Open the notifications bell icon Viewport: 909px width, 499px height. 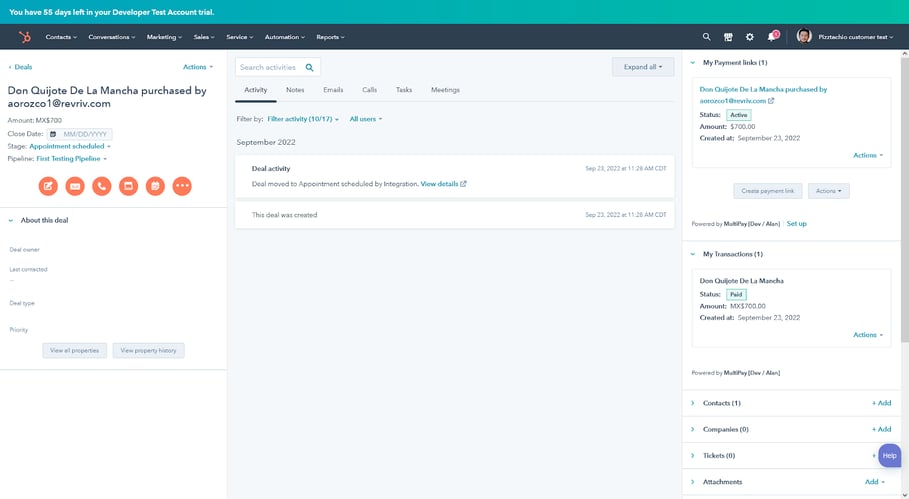(x=771, y=37)
